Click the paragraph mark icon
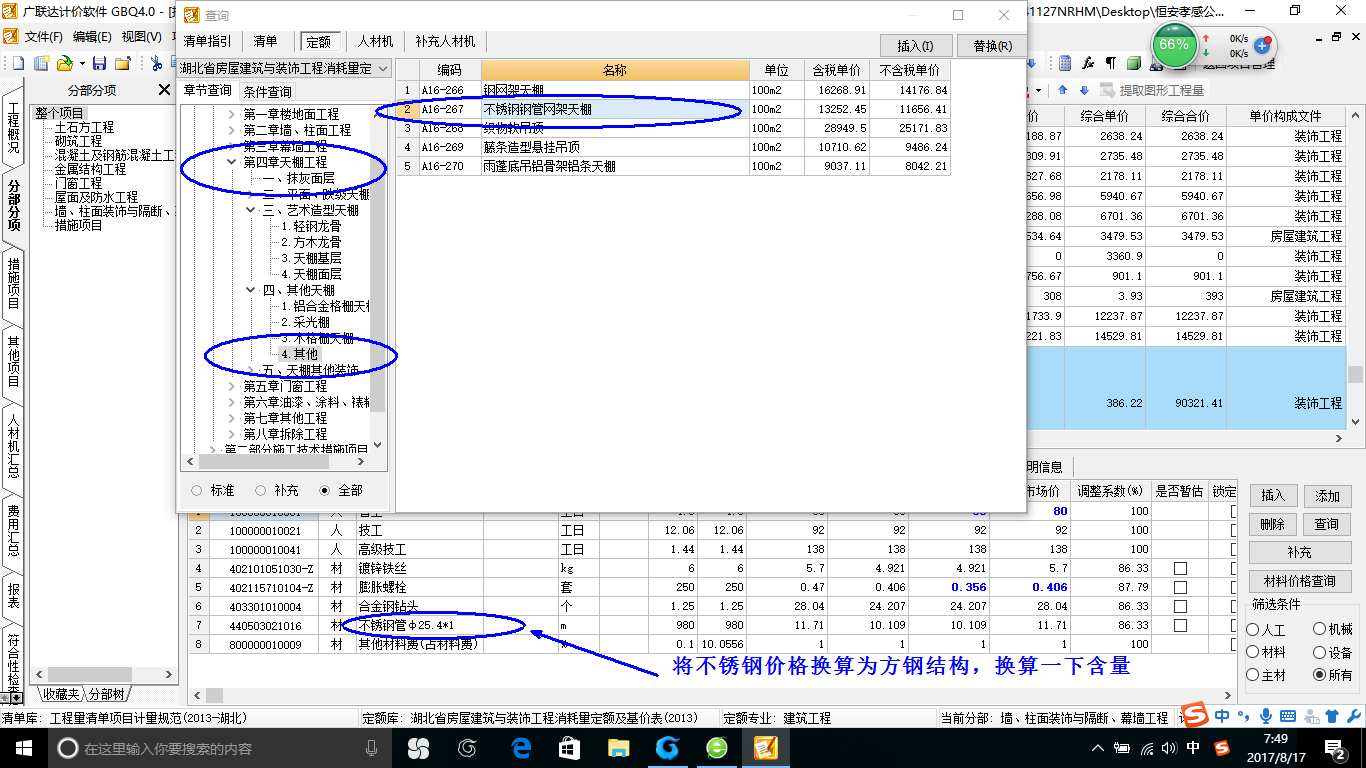The height and width of the screenshot is (768, 1366). (1110, 63)
